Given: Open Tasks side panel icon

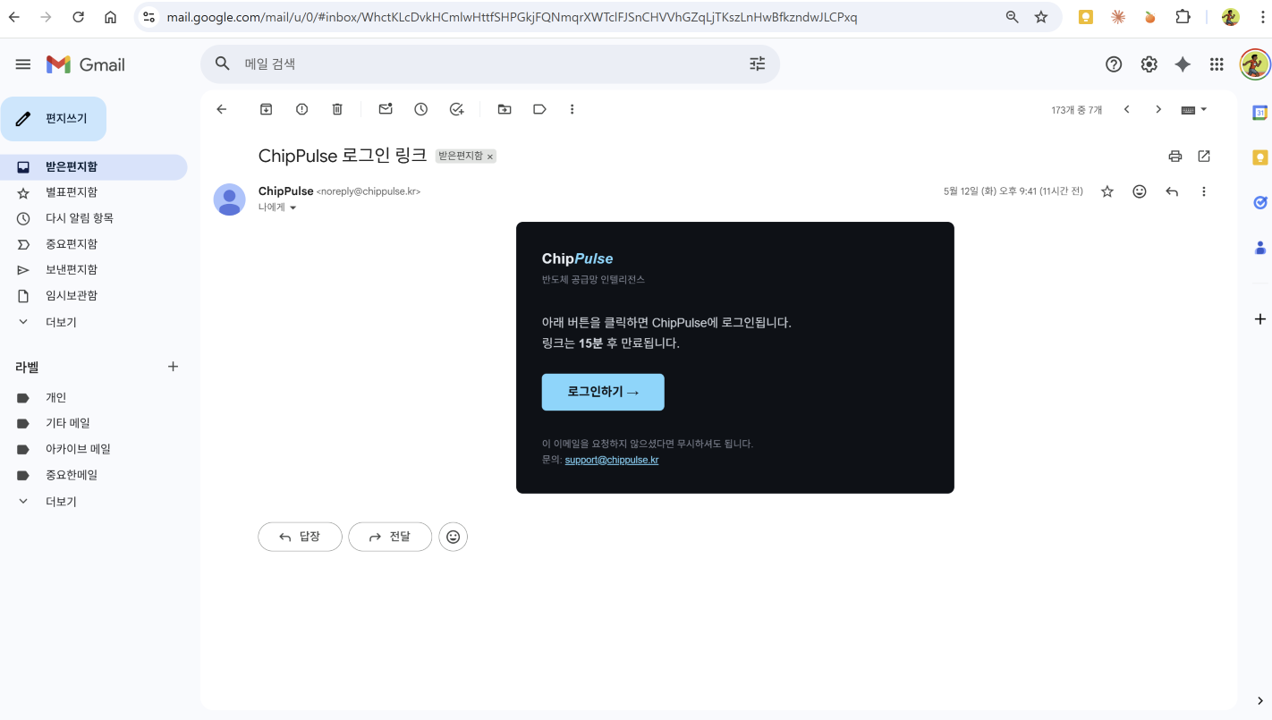Looking at the screenshot, I should point(1260,203).
